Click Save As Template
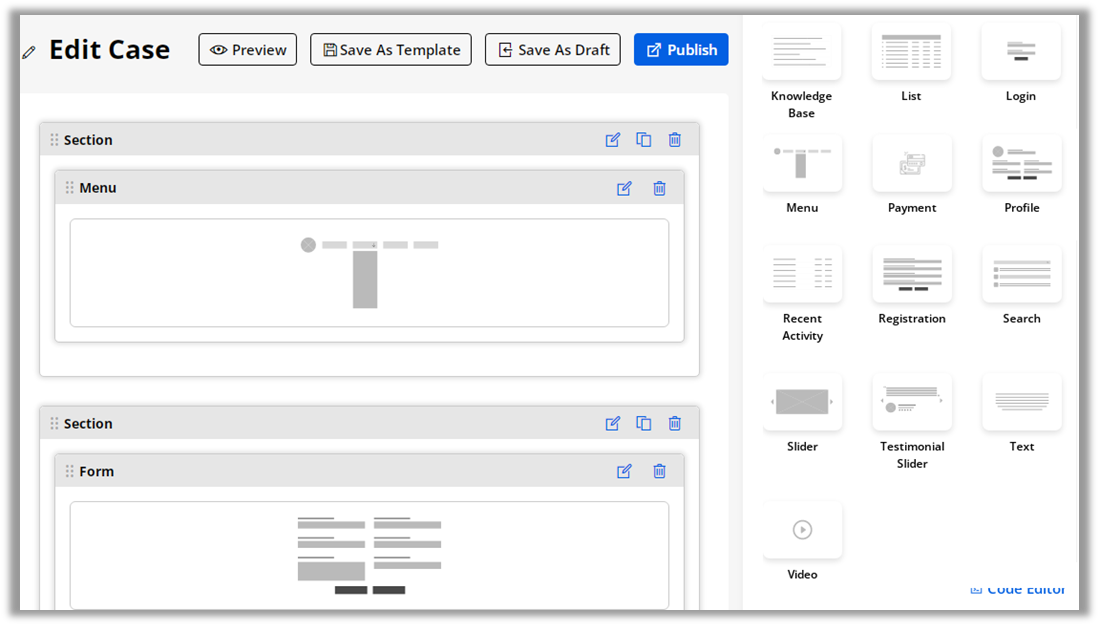 390,50
